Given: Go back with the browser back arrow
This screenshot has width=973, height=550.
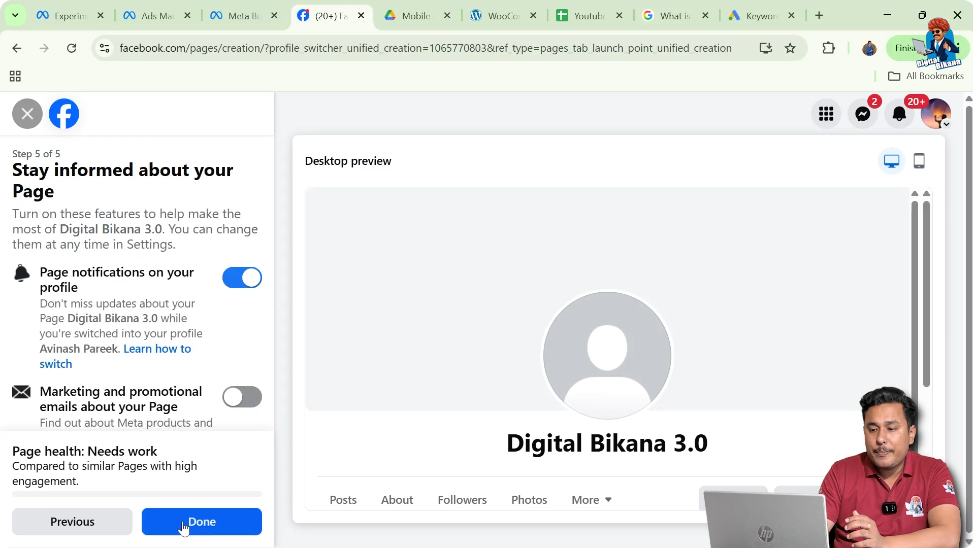Looking at the screenshot, I should coord(17,48).
